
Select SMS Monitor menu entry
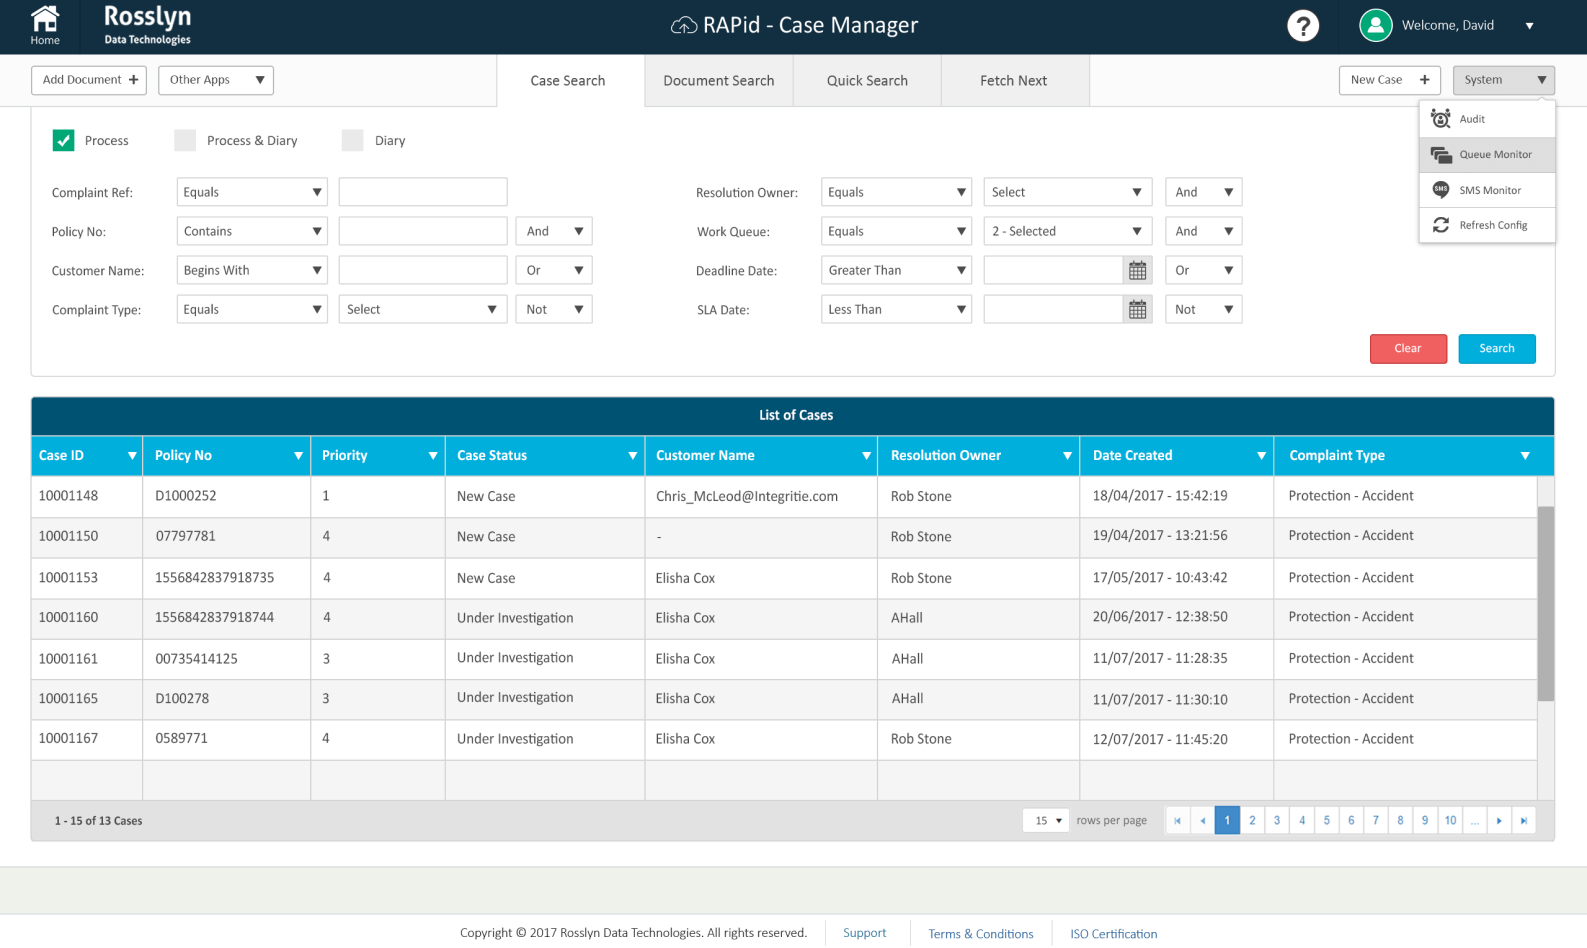[1487, 190]
